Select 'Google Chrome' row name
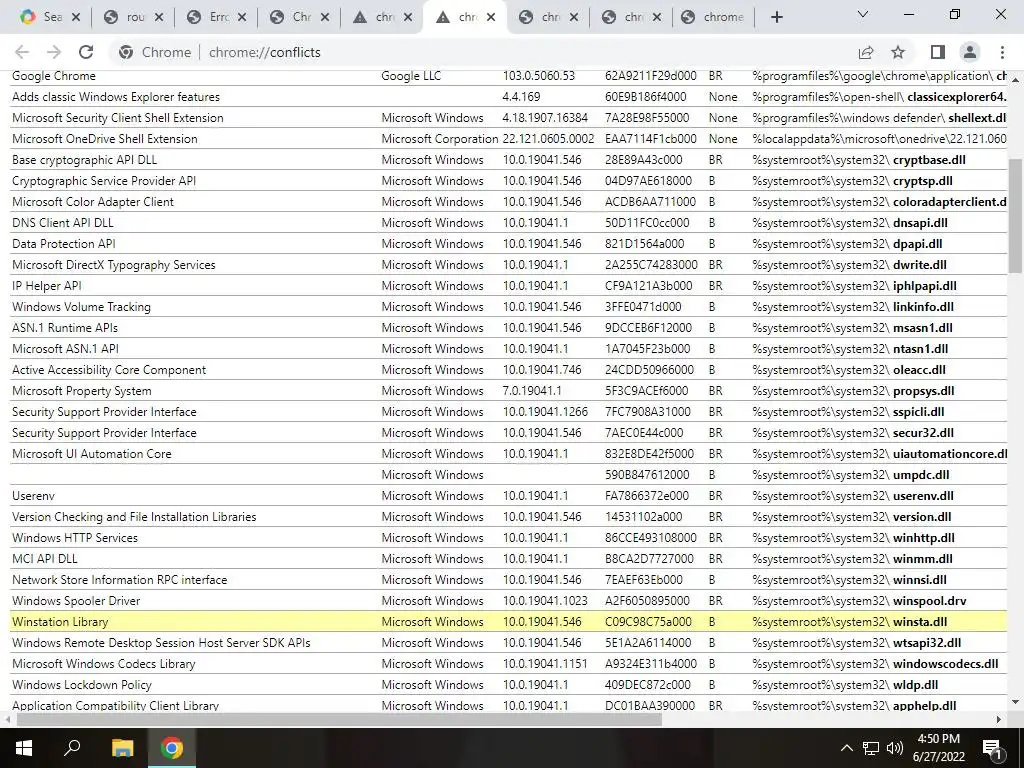 54,76
